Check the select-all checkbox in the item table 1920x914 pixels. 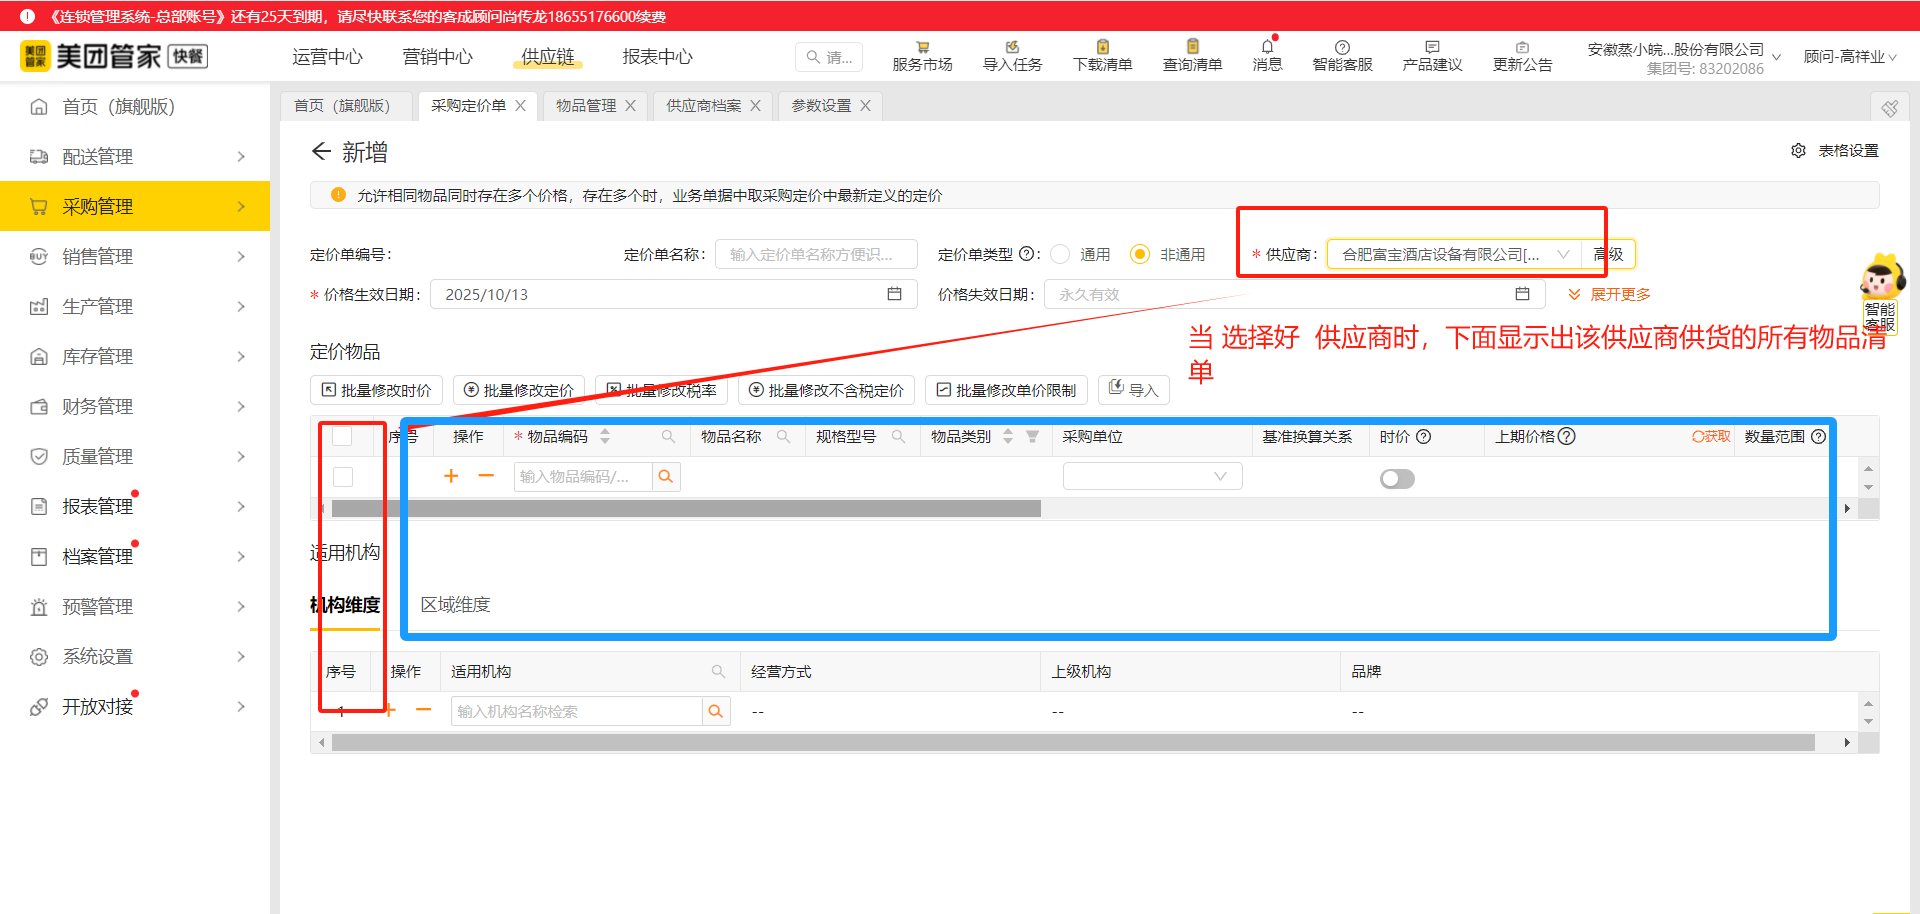point(345,437)
